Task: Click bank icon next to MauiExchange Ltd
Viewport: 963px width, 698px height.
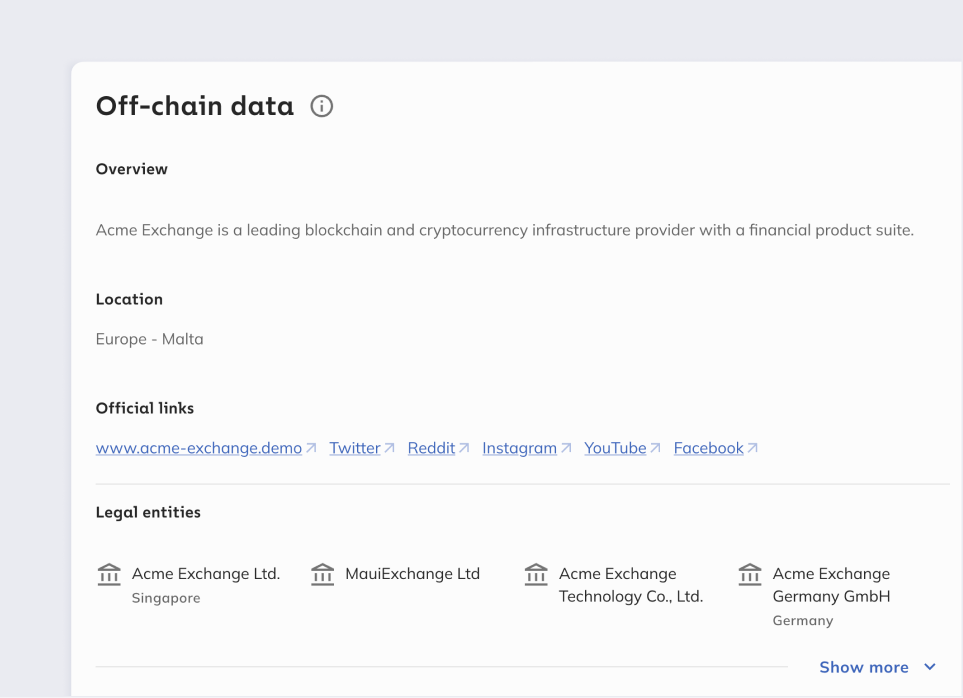Action: coord(322,575)
